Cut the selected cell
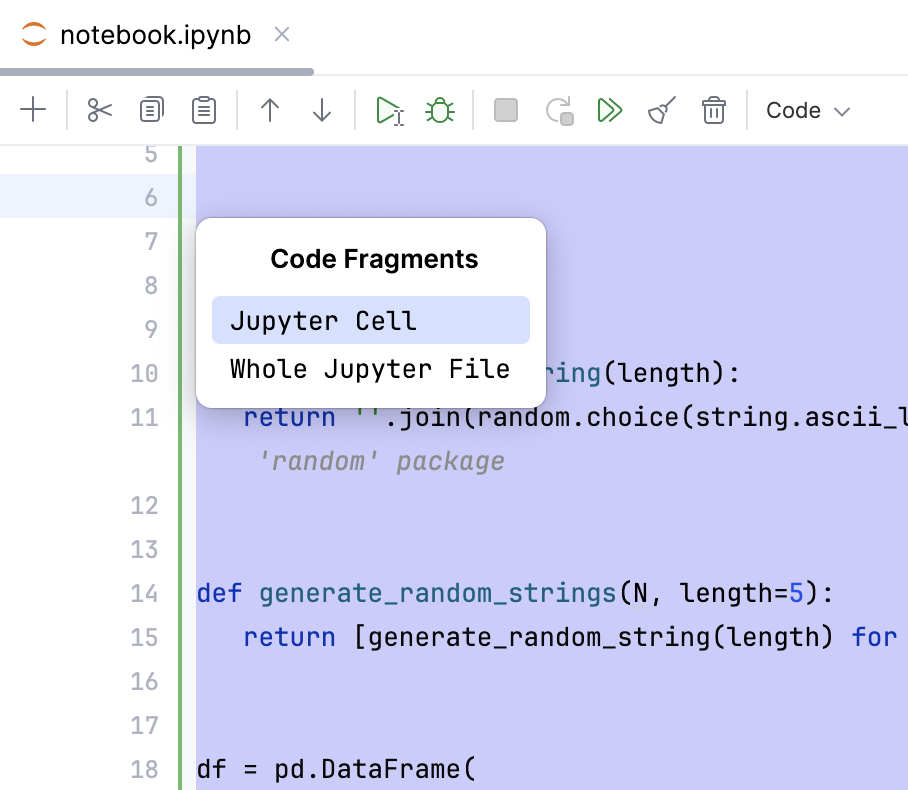The width and height of the screenshot is (908, 790). (99, 110)
